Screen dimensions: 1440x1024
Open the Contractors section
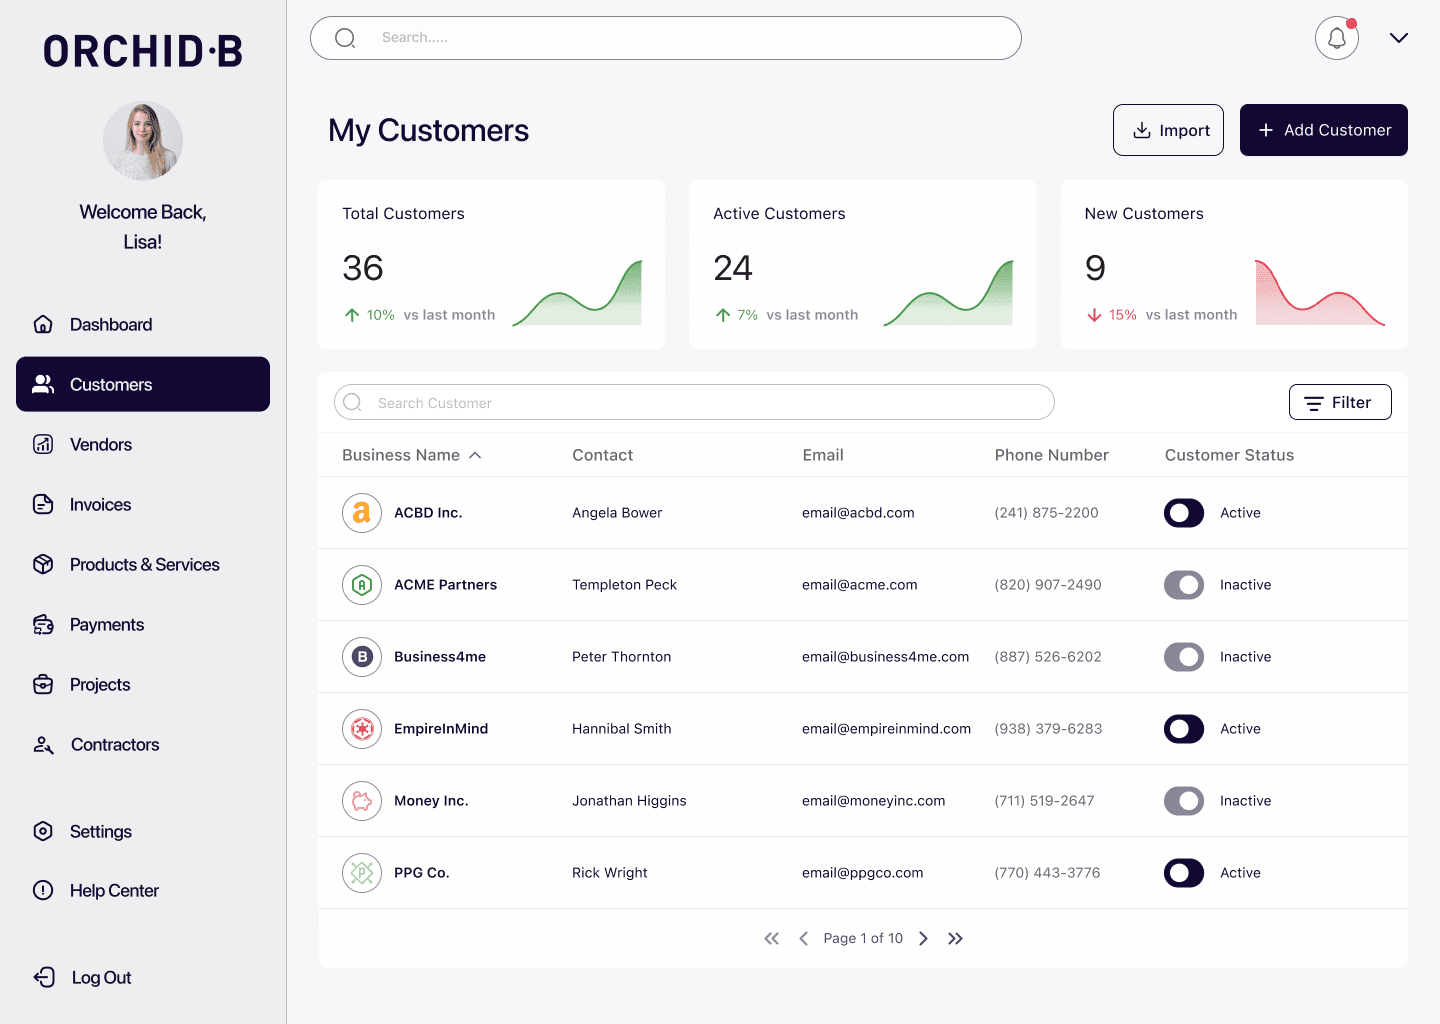coord(115,745)
